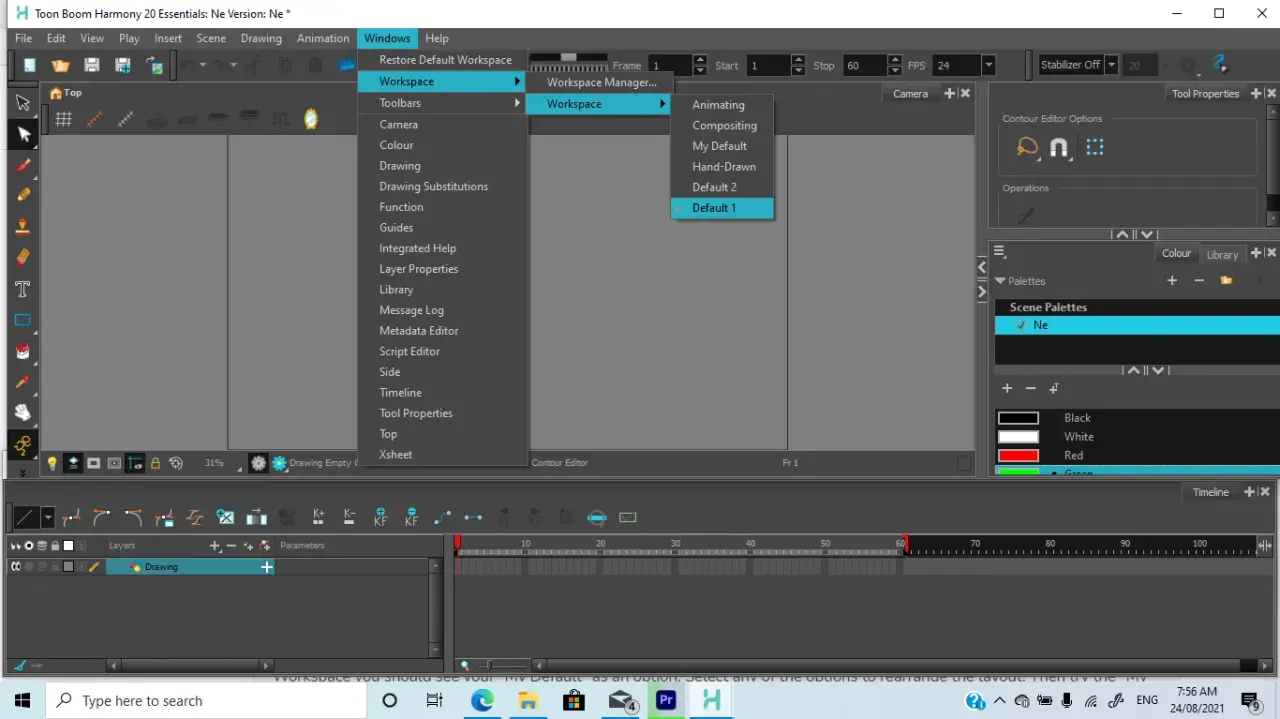Select the Eraser tool
This screenshot has height=719, width=1280.
(x=23, y=258)
